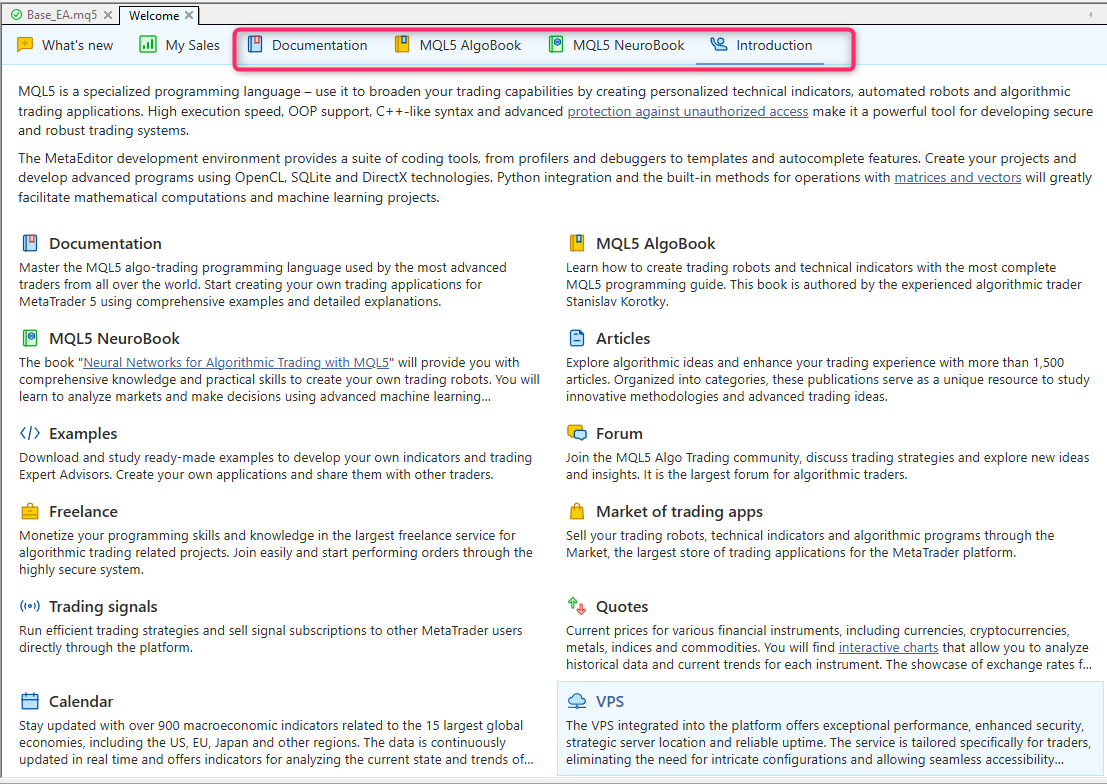Click the What's new tab icon

pos(25,44)
